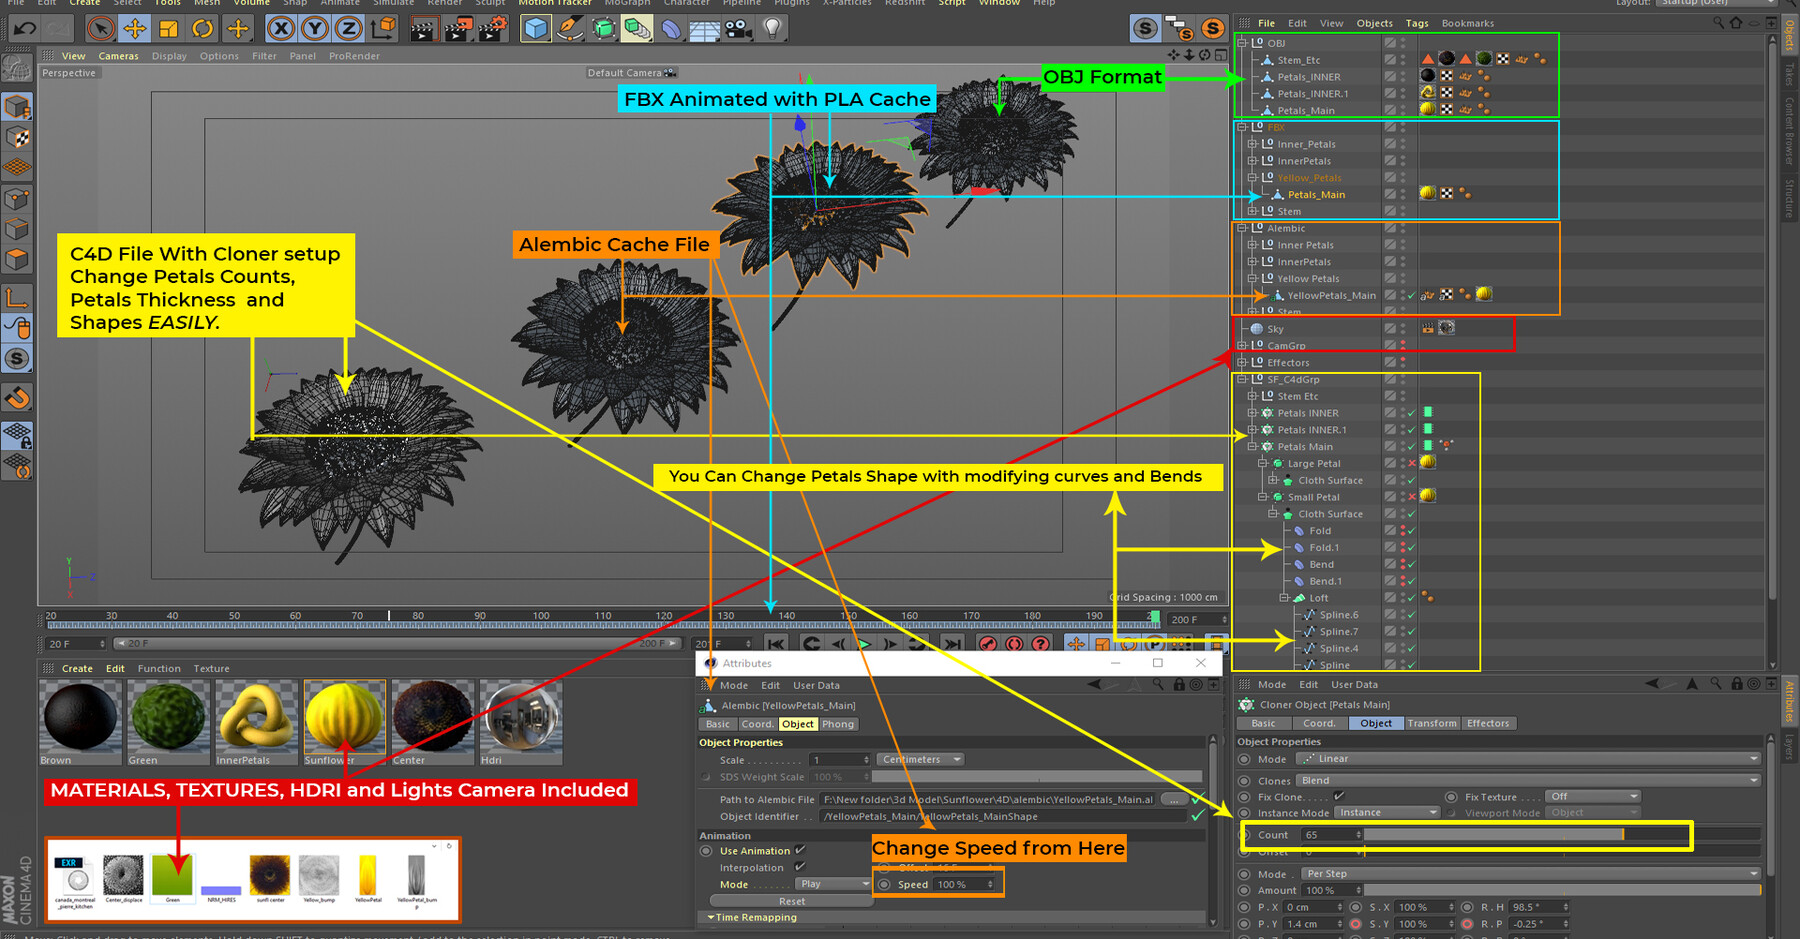Uncheck the Interpolation checkbox
The width and height of the screenshot is (1800, 939).
[x=800, y=867]
